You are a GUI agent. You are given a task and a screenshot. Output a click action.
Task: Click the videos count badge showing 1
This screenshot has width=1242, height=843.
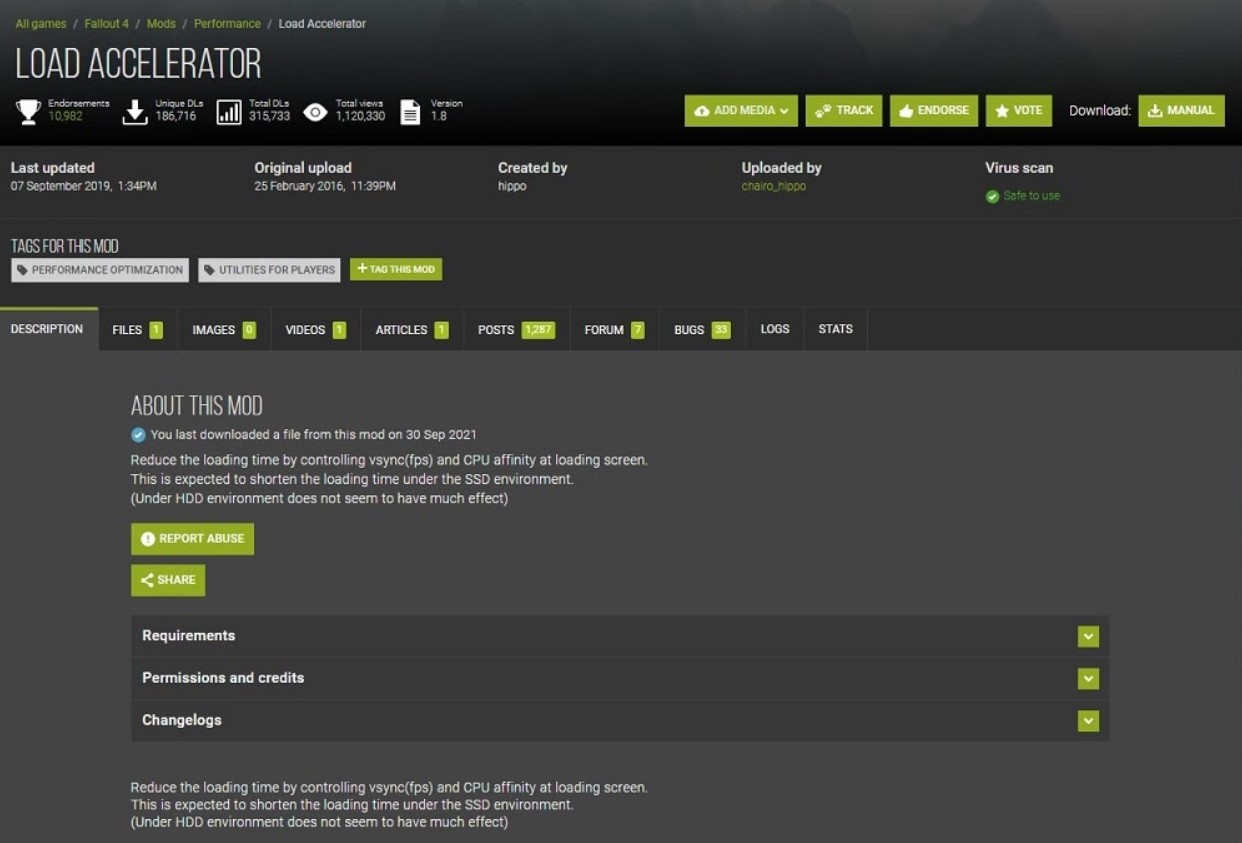[x=340, y=330]
